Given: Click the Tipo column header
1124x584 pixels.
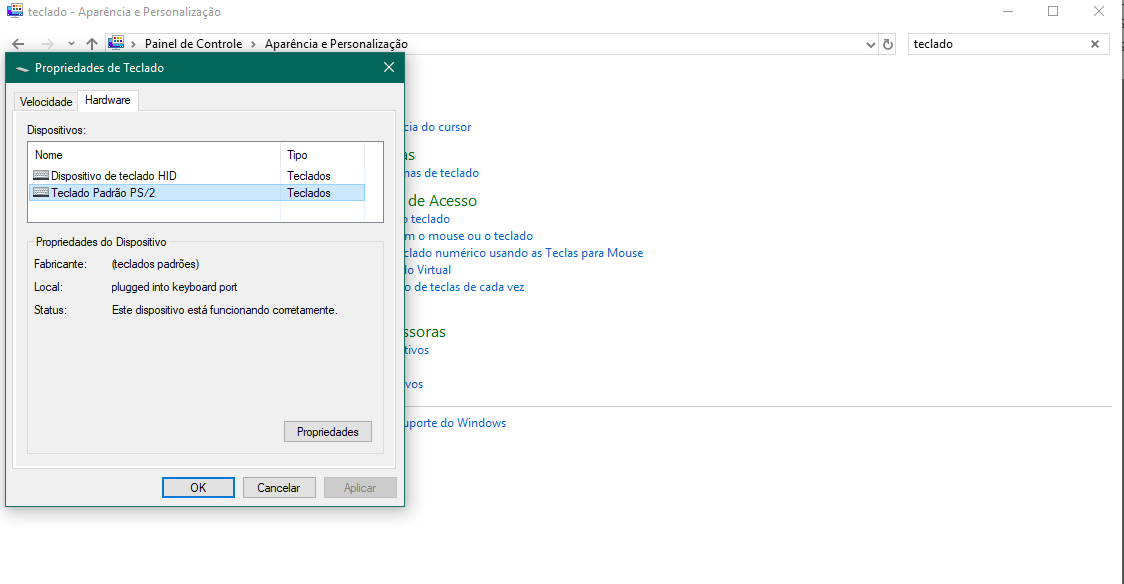Looking at the screenshot, I should point(323,155).
